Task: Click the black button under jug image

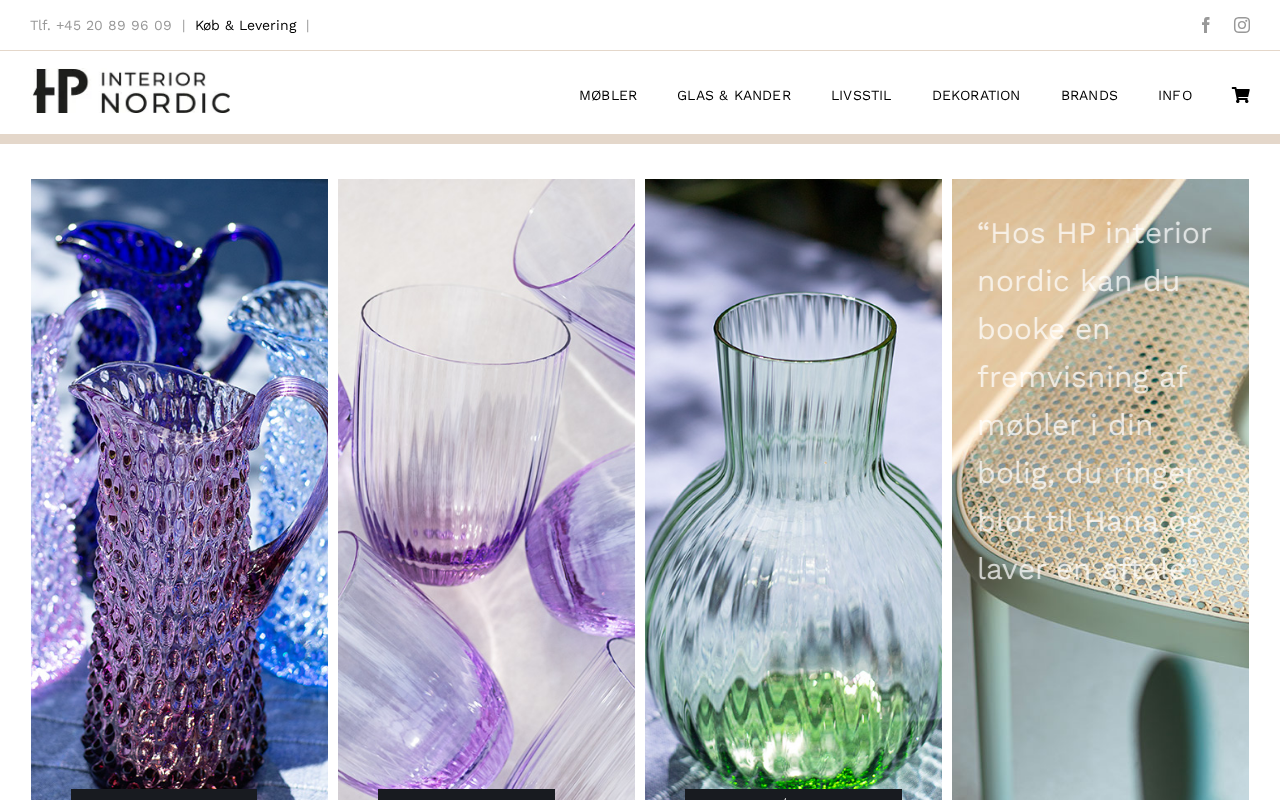Action: pos(164,795)
